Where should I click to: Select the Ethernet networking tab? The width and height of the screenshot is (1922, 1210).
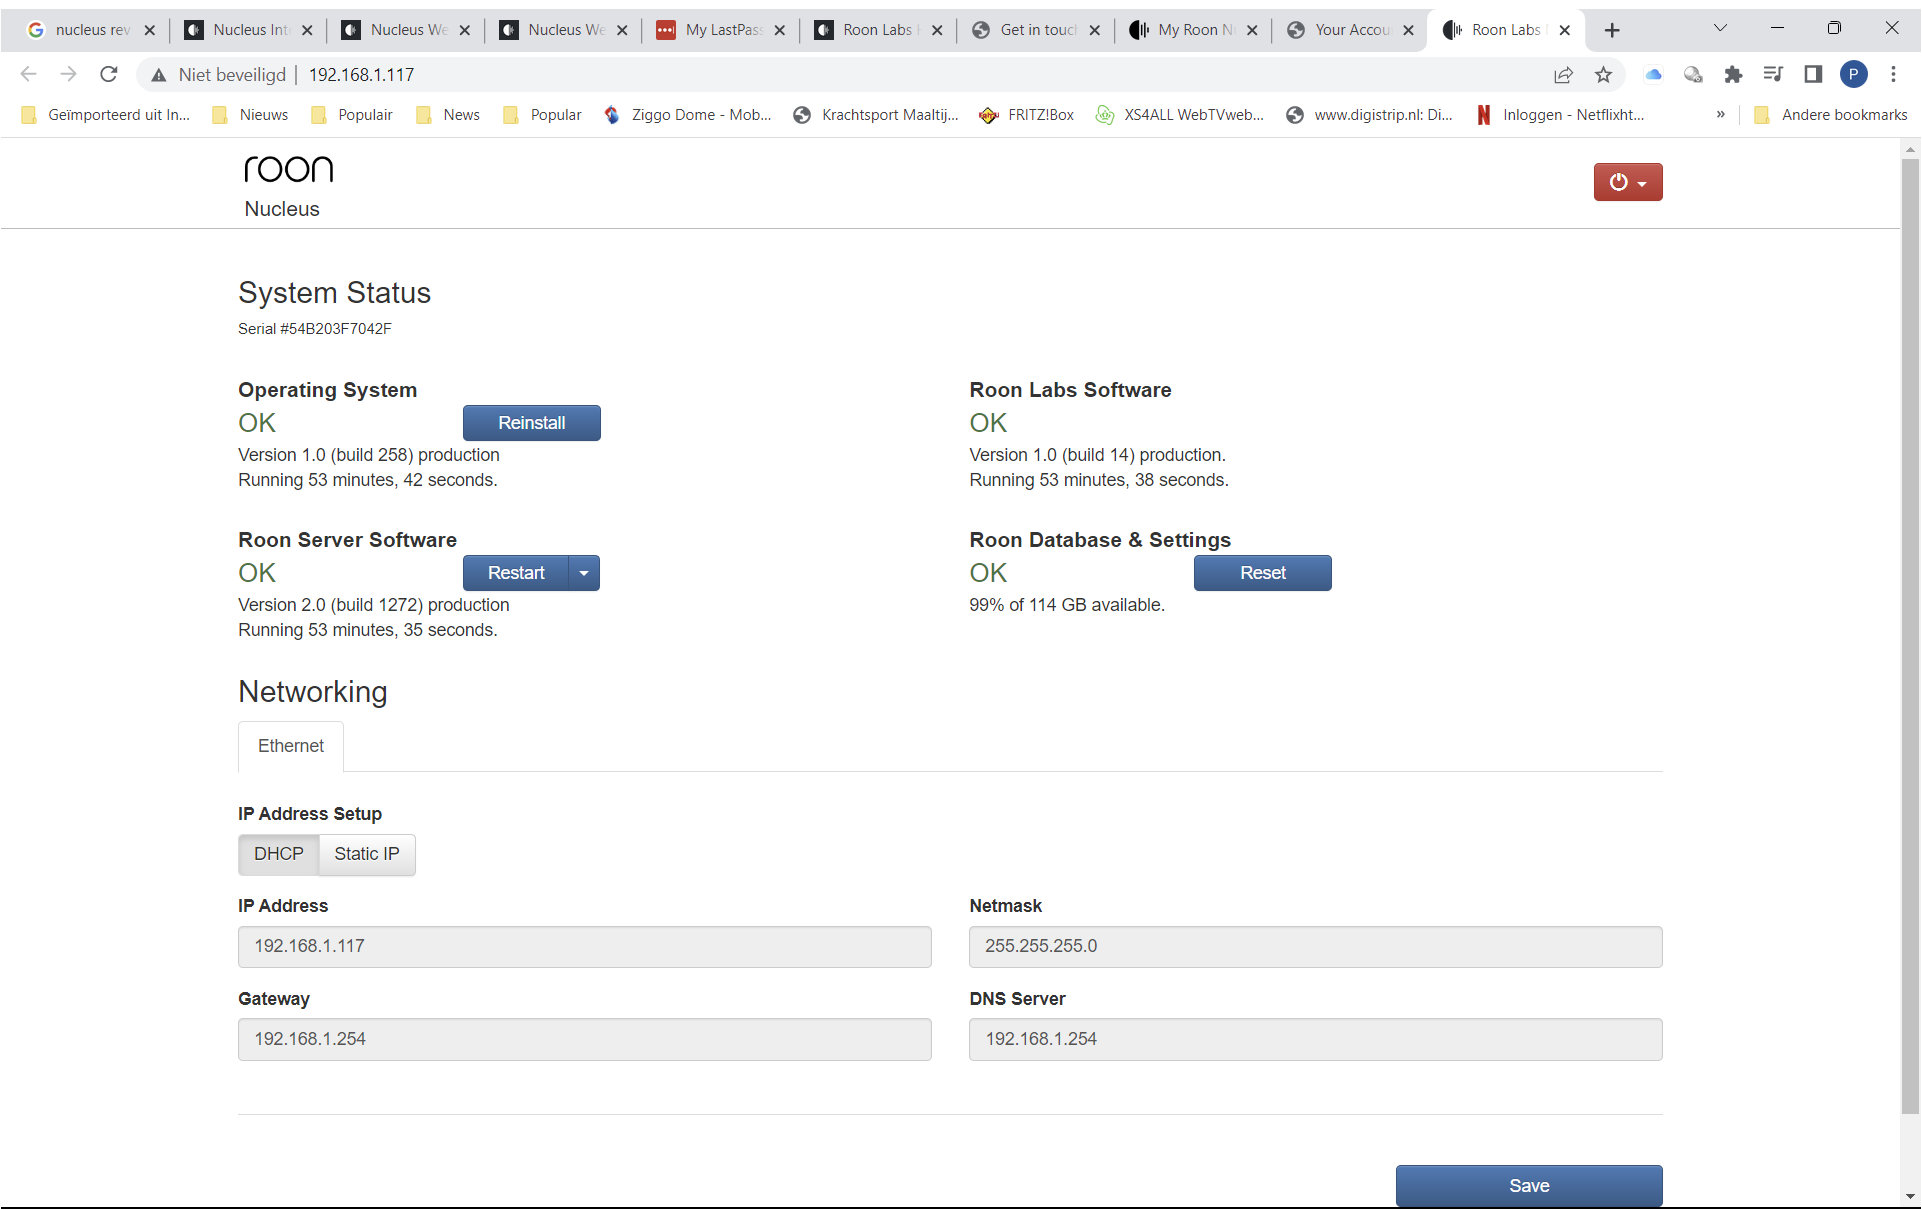point(291,746)
